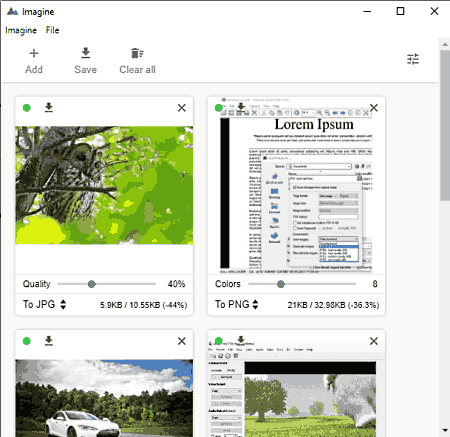This screenshot has height=437, width=450.
Task: Click the green status dot on Lorem Ipsum card
Action: point(219,108)
